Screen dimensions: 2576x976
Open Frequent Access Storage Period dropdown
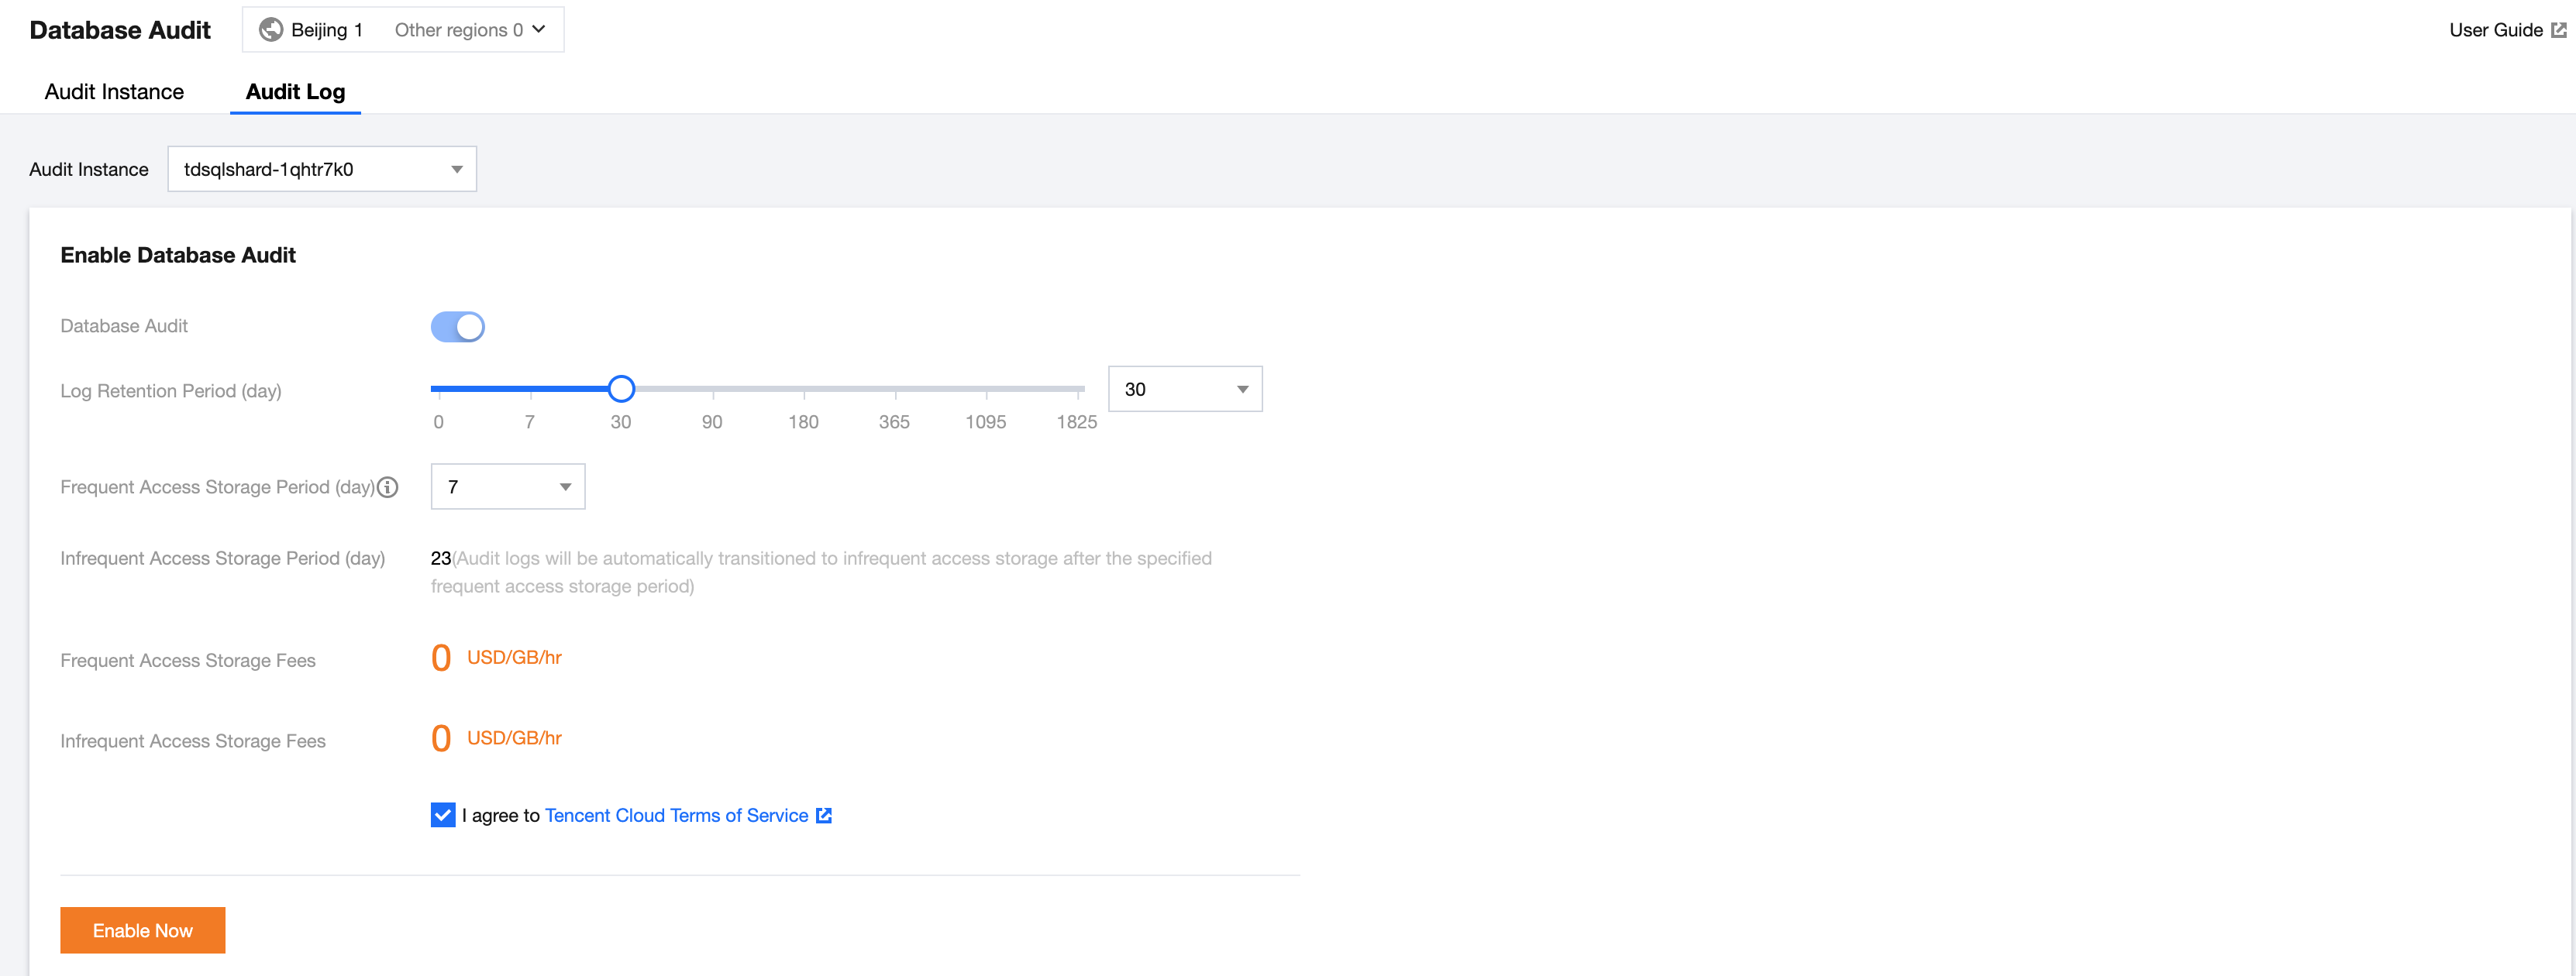click(507, 487)
